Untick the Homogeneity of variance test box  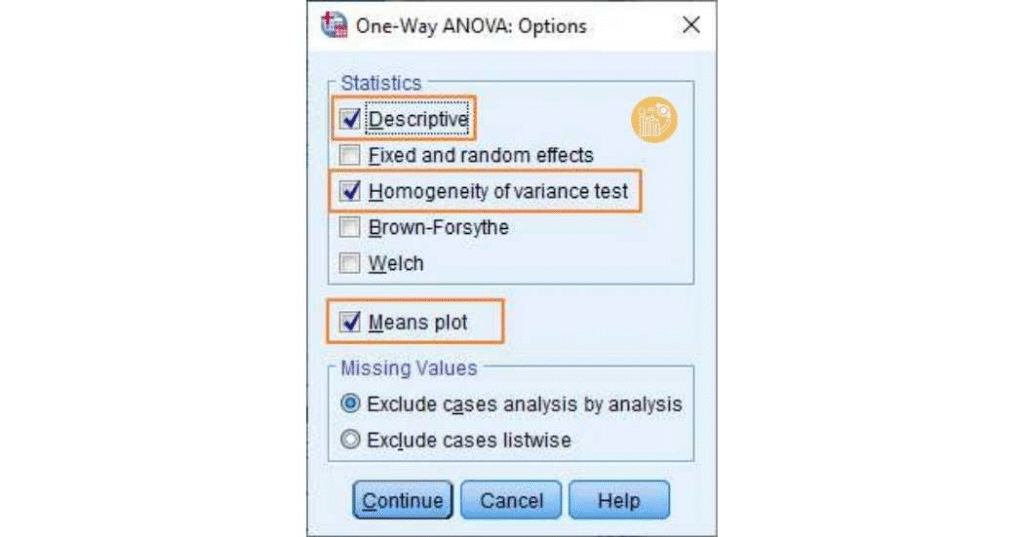click(x=350, y=190)
